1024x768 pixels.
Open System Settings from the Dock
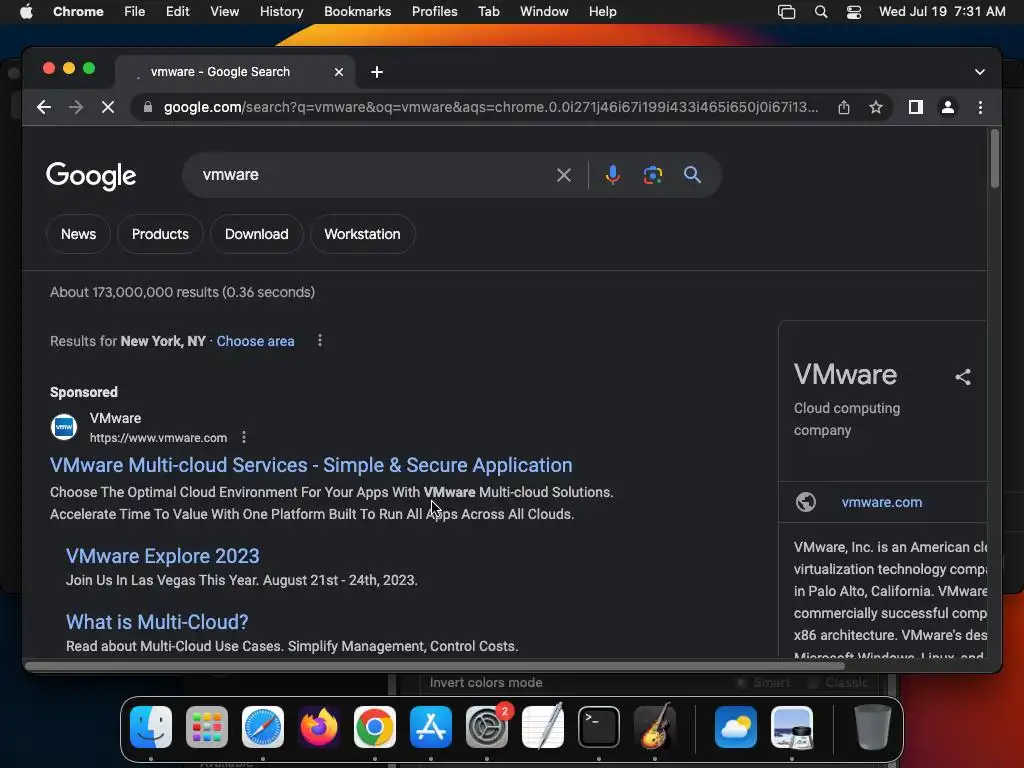coord(487,727)
